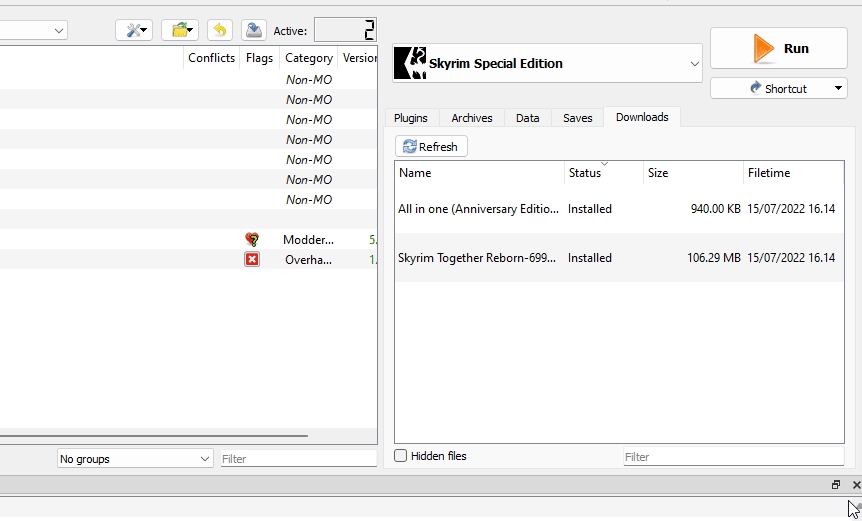Click the yellow restore backup arrow icon
Viewport: 862px width, 521px height.
point(220,30)
